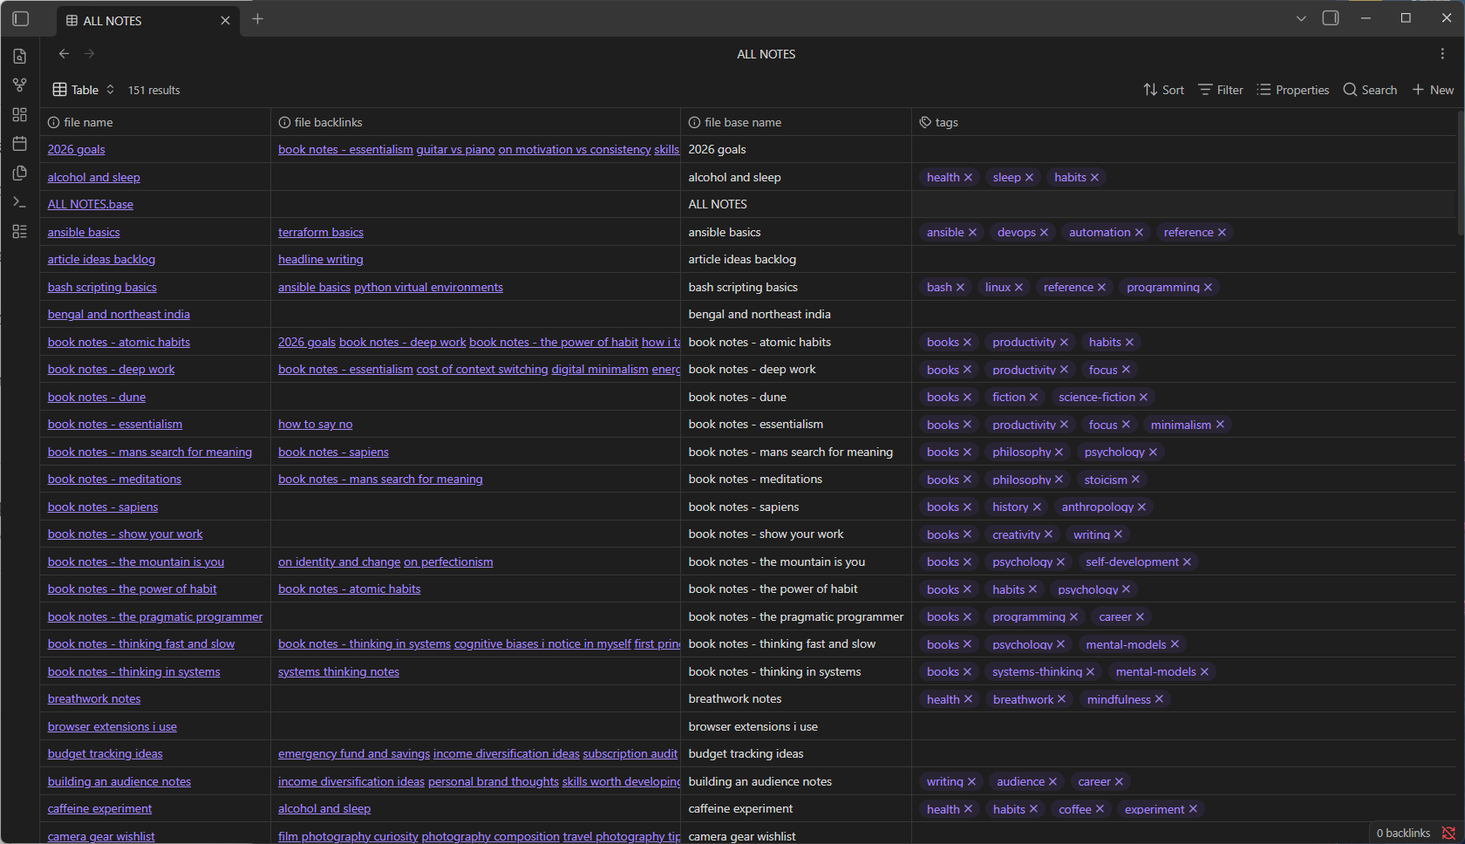
Task: Open the Filter panel
Action: 1220,90
